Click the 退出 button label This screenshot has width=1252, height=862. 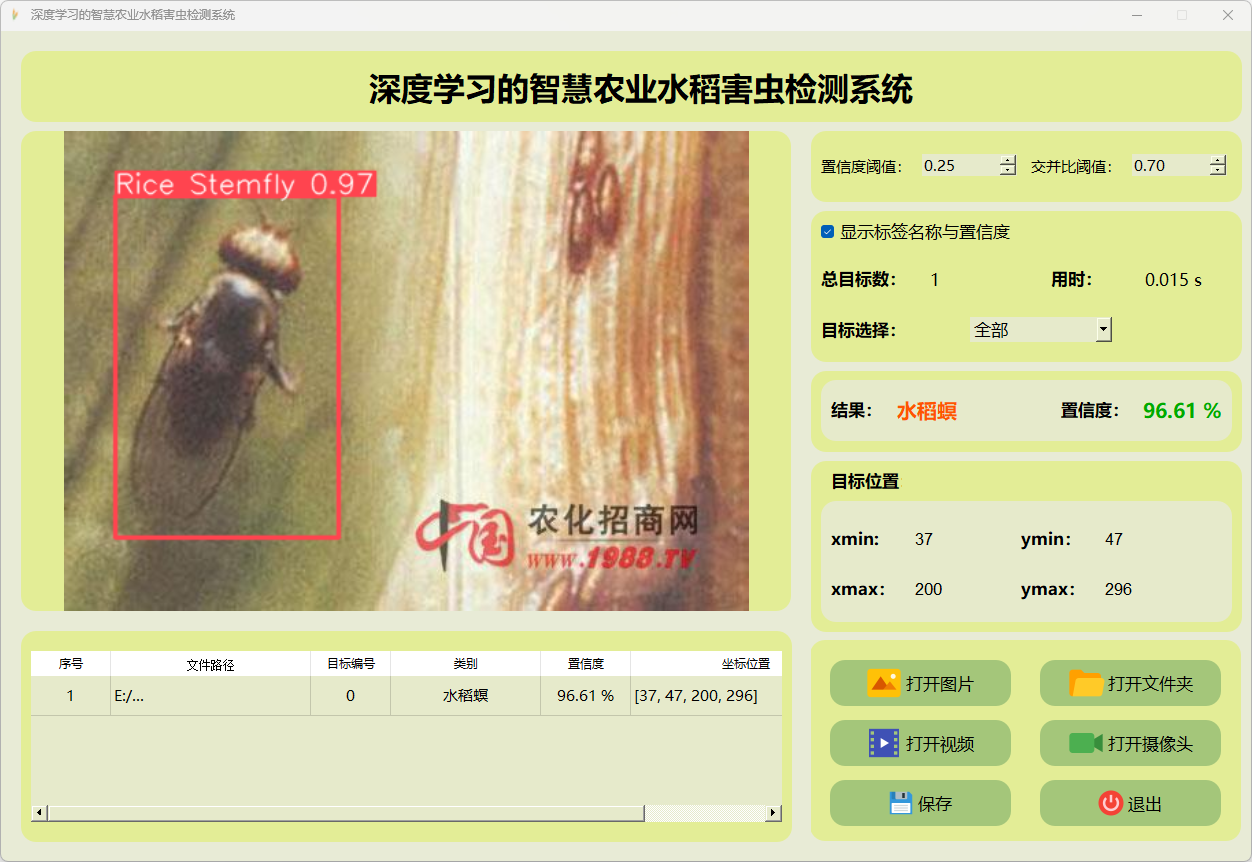pyautogui.click(x=1145, y=804)
